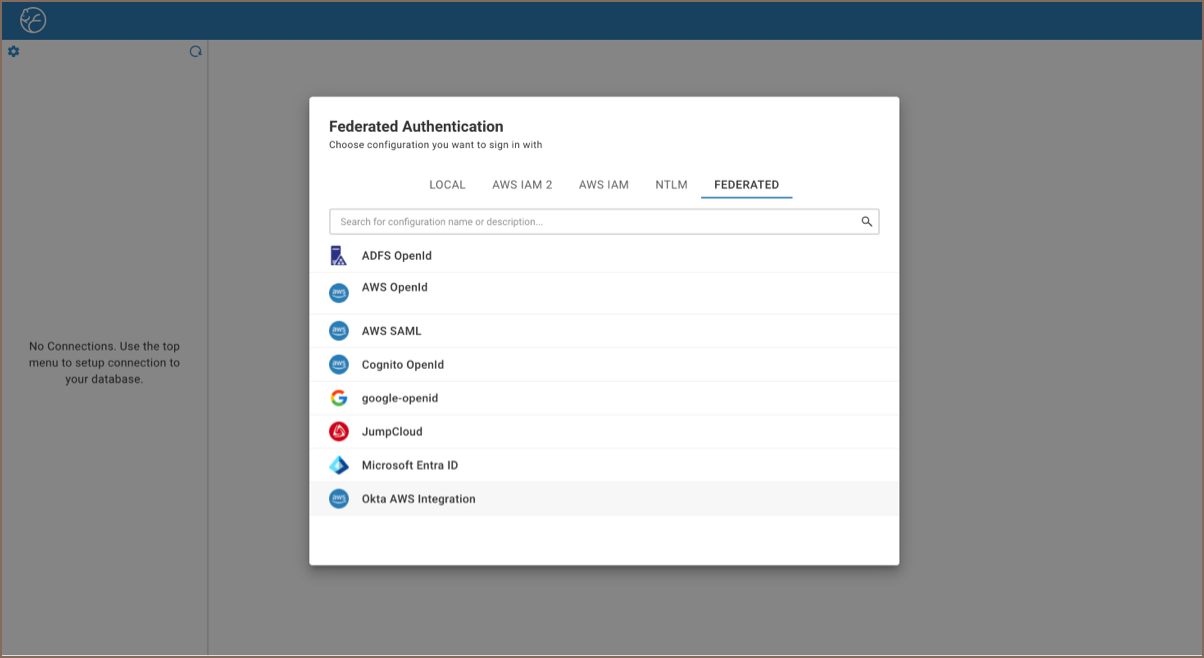Click the Google logo icon

(339, 398)
